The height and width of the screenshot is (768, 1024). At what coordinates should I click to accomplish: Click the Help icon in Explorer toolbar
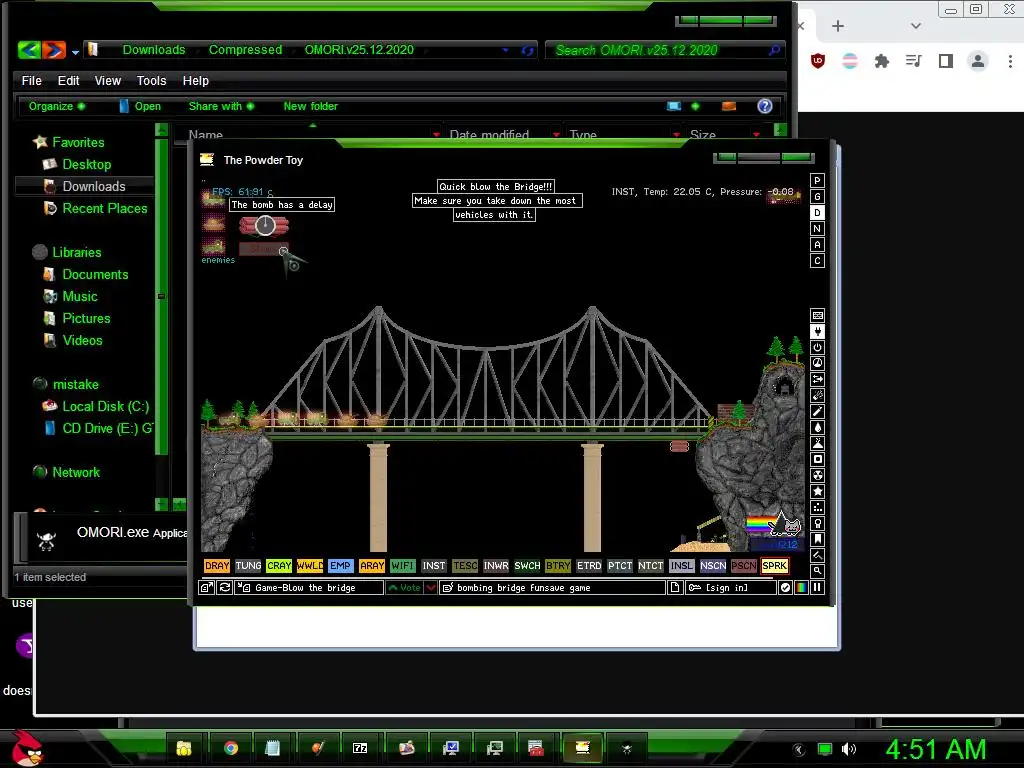click(x=765, y=106)
